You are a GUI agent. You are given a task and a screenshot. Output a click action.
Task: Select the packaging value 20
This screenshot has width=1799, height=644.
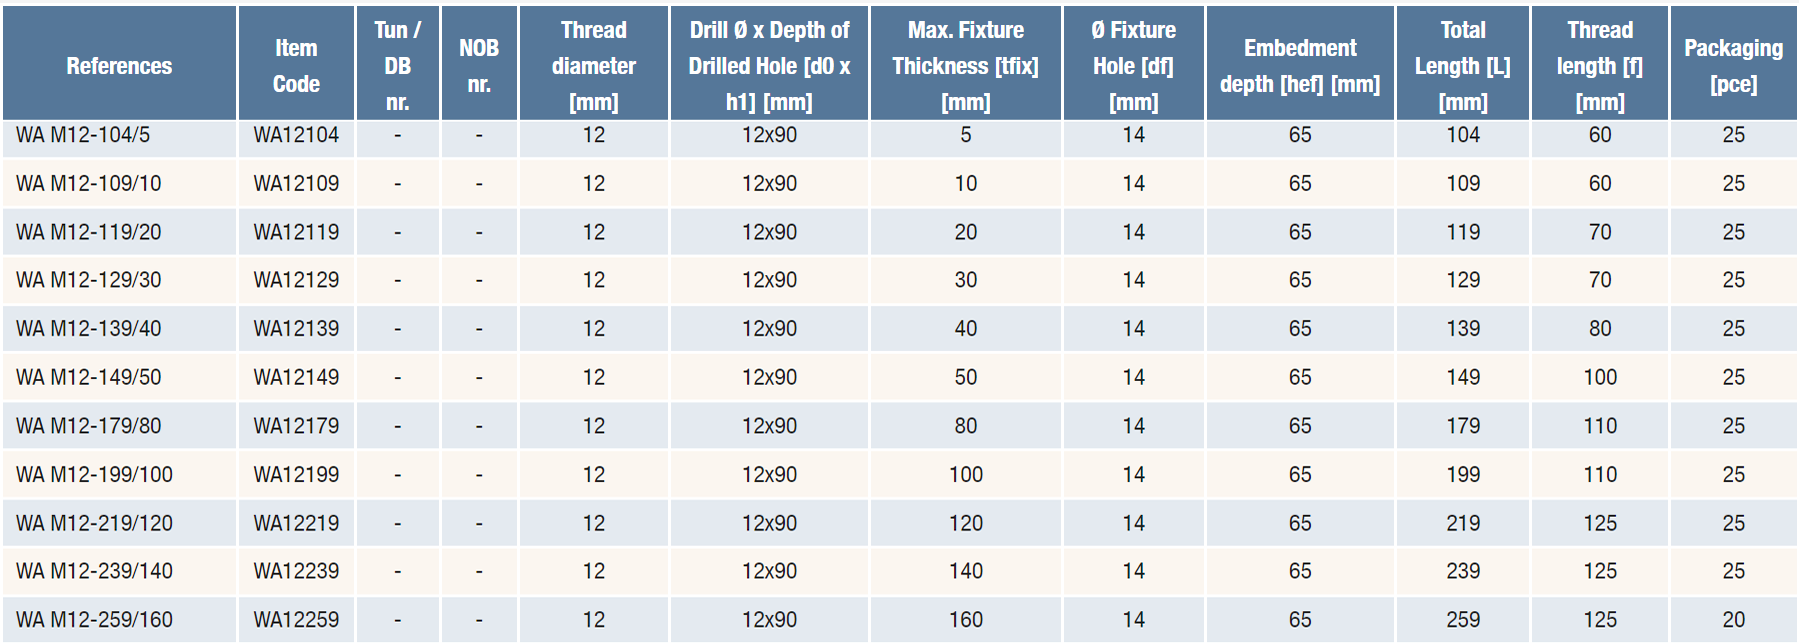[x=1733, y=620]
